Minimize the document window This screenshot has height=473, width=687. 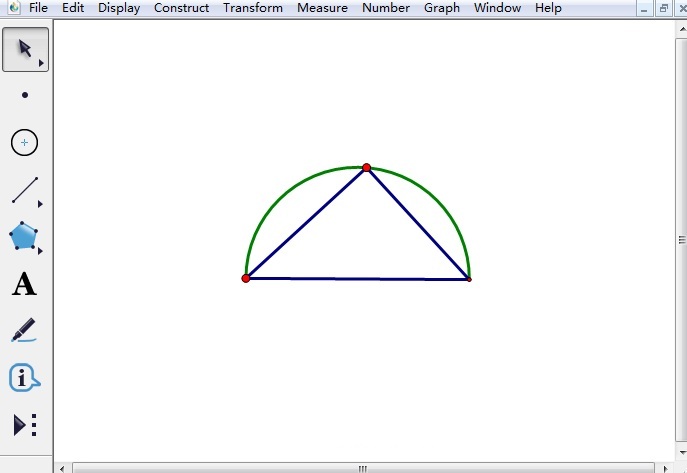point(644,9)
